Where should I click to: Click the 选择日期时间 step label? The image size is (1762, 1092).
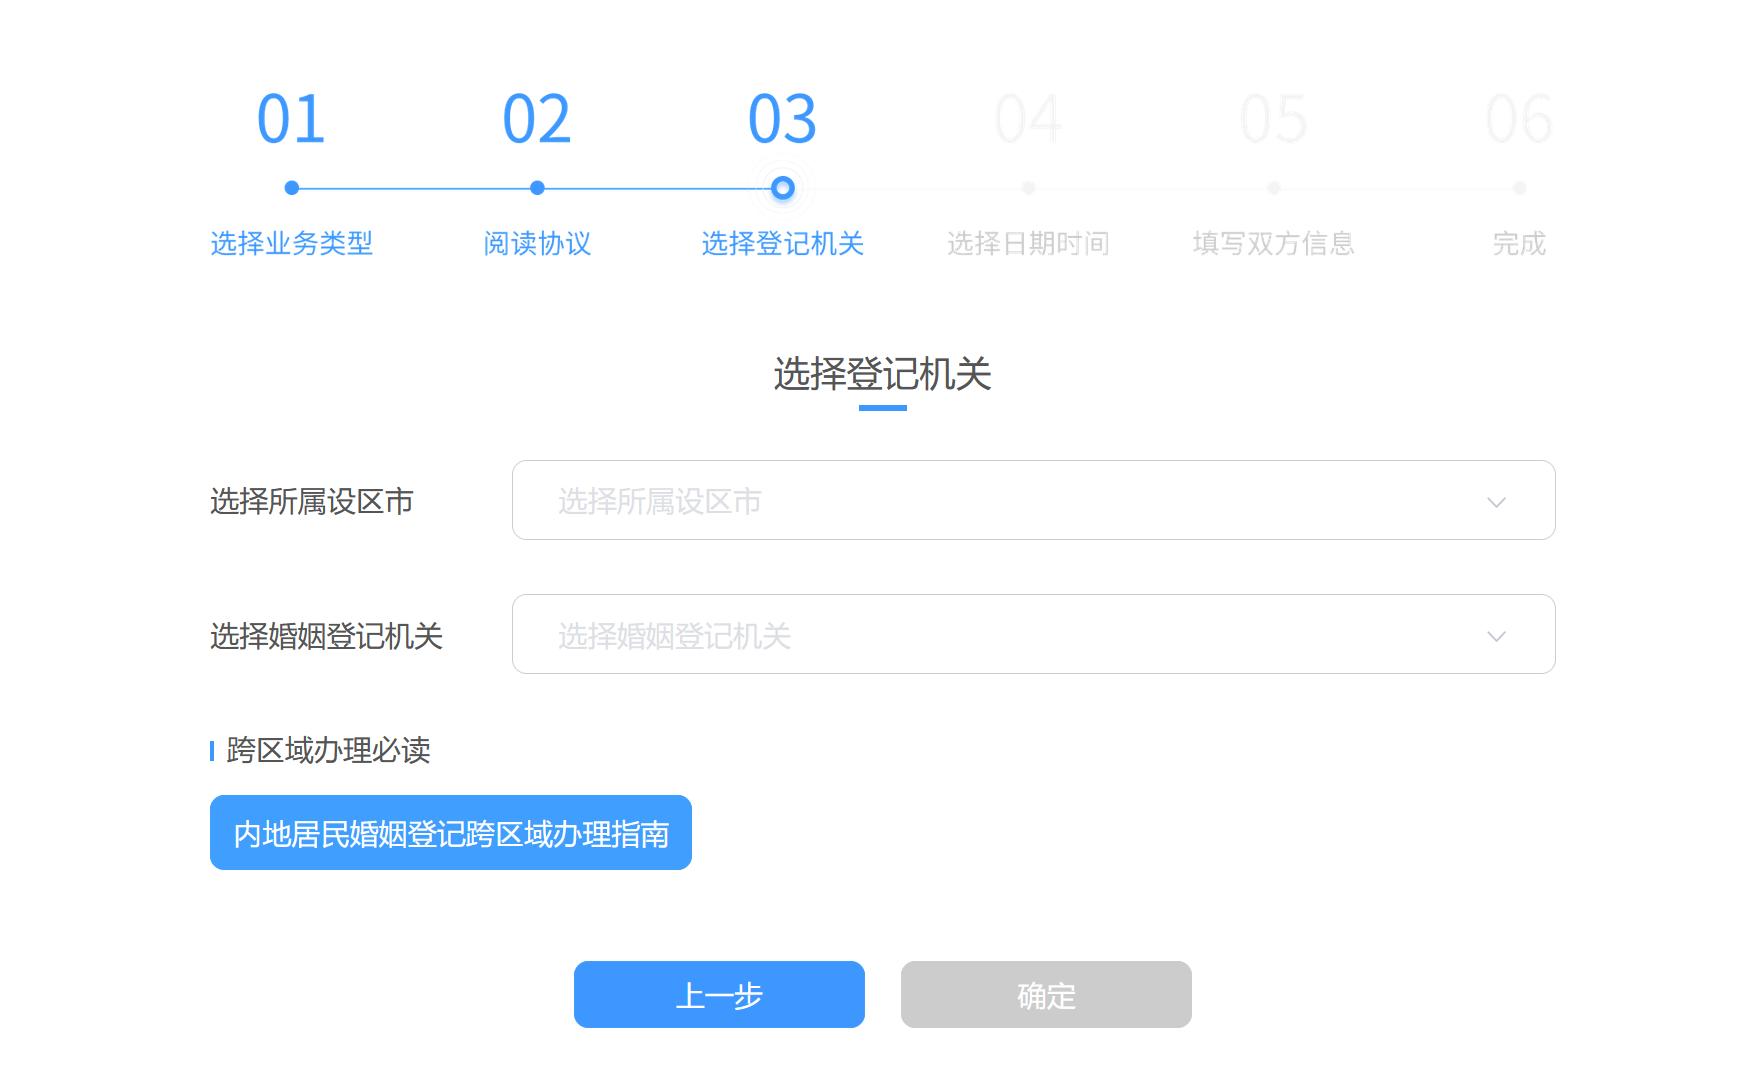(1028, 243)
